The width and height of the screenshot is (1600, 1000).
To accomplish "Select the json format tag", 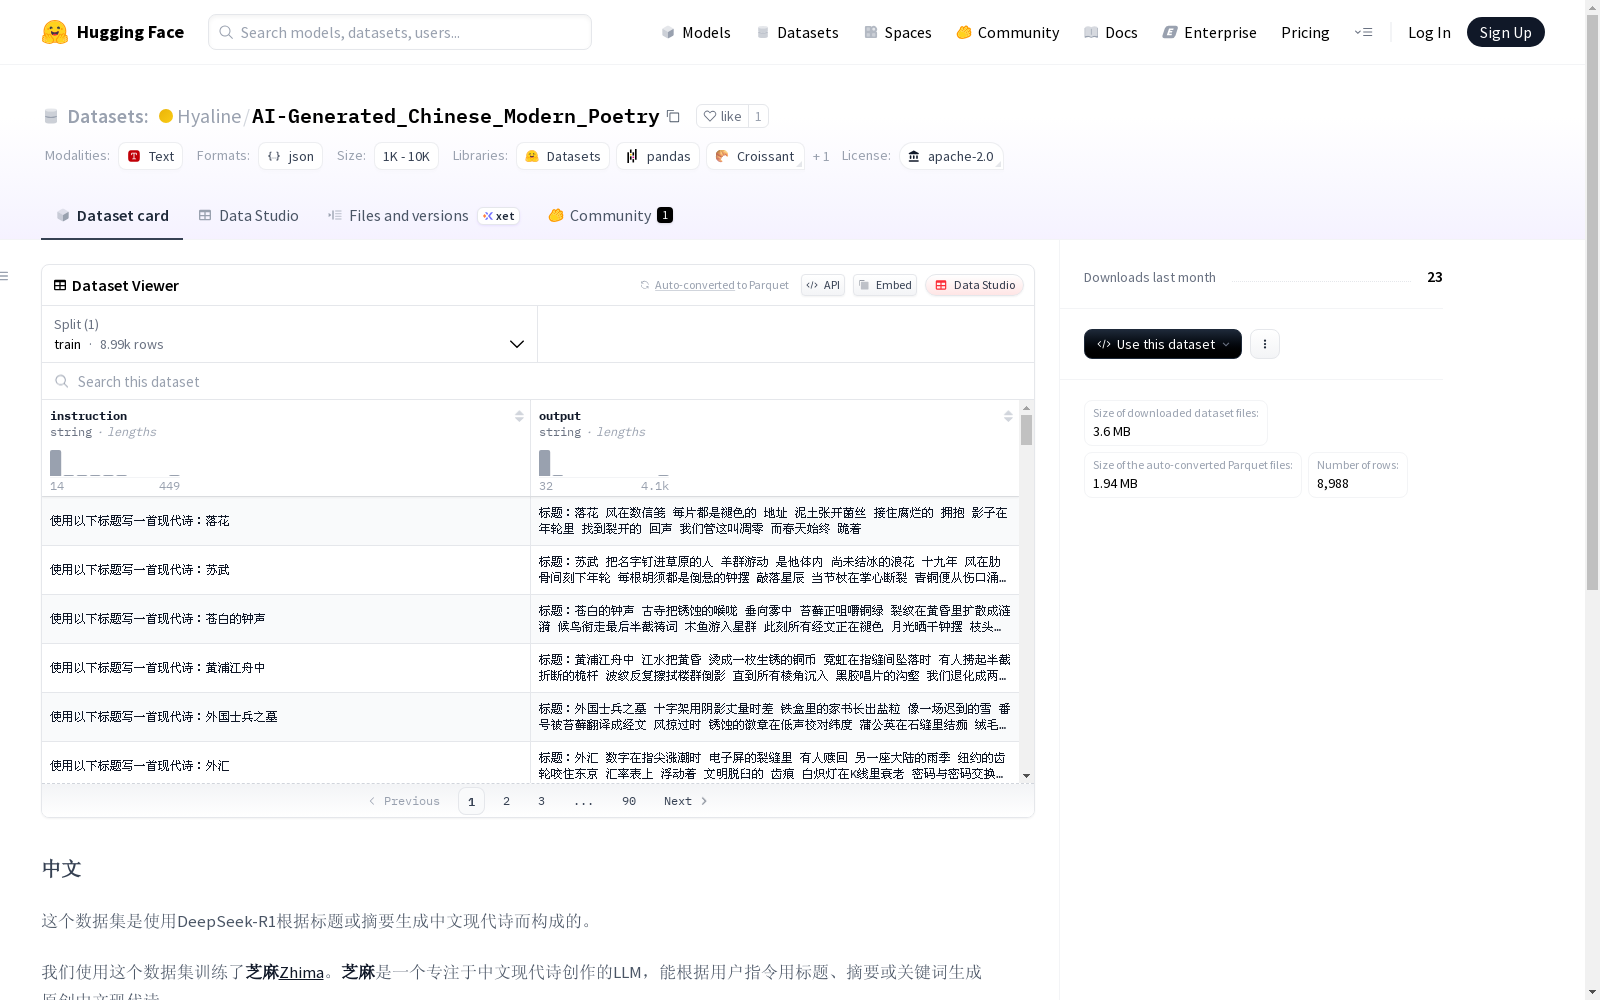I will coord(290,156).
